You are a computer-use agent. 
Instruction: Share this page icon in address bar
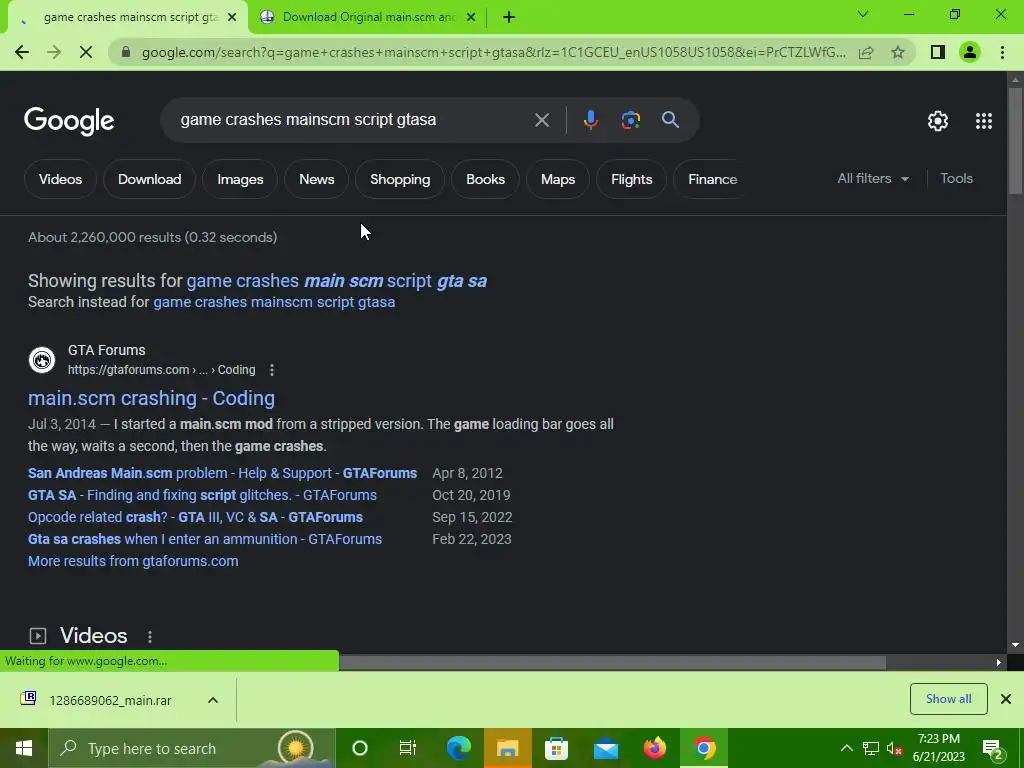click(x=866, y=52)
